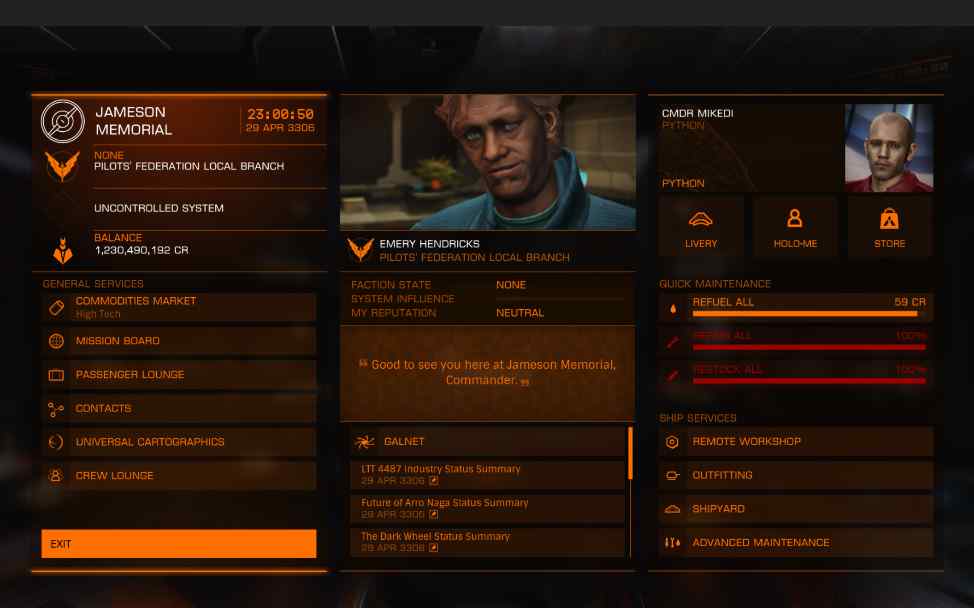Viewport: 974px width, 608px height.
Task: Click the Remote Workshop icon
Action: (x=672, y=442)
